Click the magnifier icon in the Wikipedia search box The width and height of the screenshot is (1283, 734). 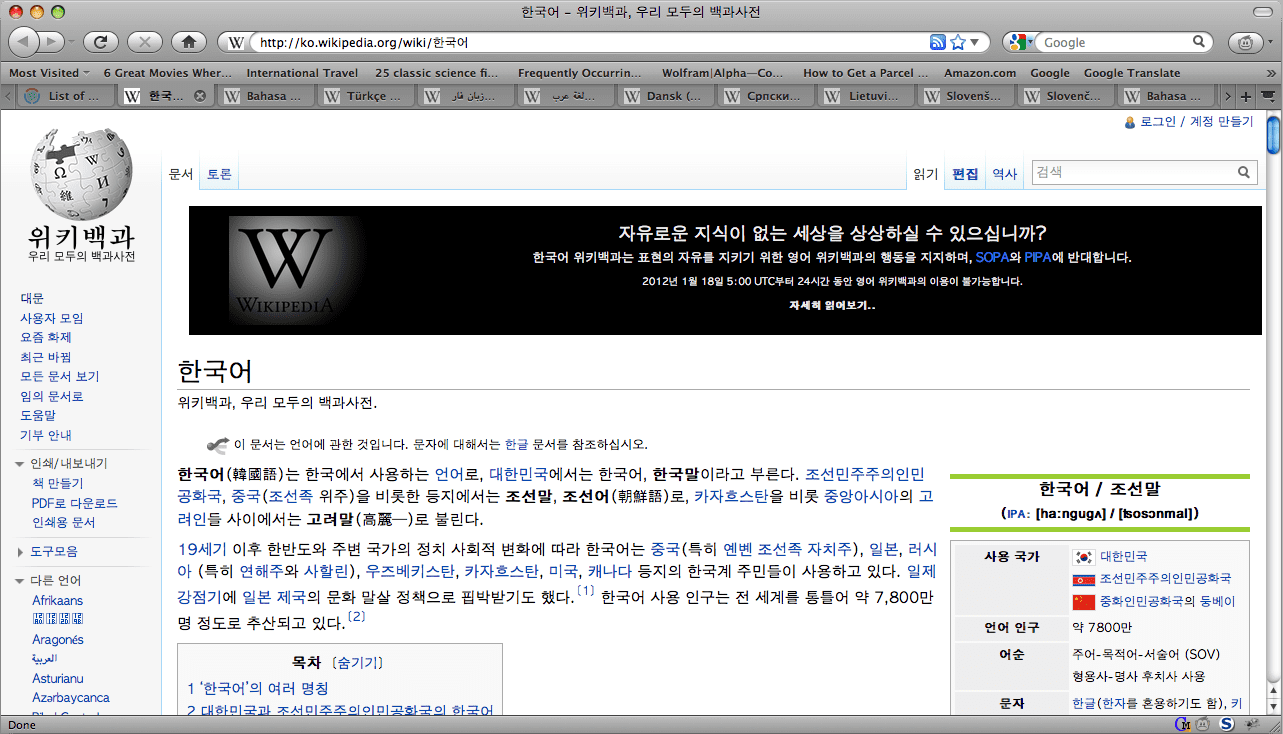click(1244, 172)
